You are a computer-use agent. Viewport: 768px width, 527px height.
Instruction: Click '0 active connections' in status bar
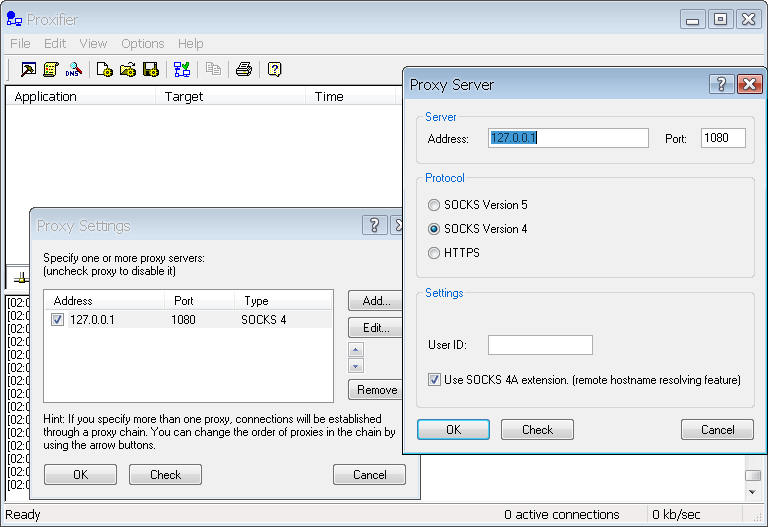click(x=562, y=514)
